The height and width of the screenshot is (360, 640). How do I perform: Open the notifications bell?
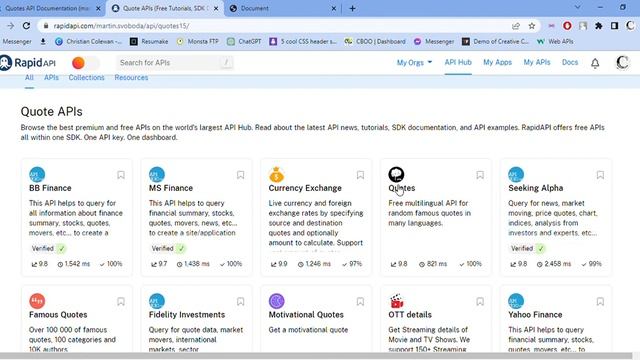(595, 63)
